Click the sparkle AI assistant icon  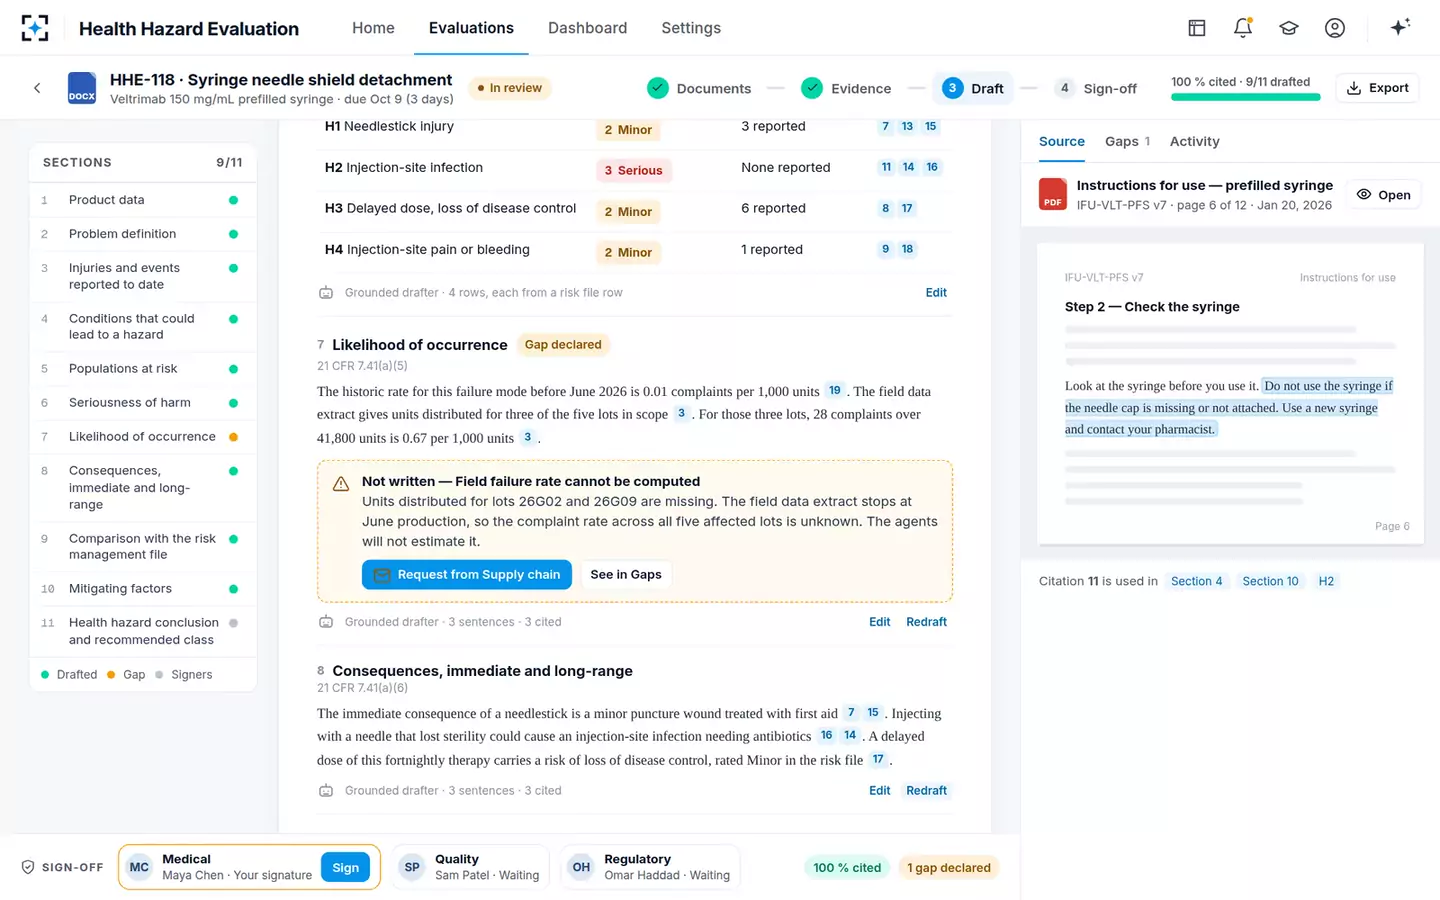pos(1400,27)
